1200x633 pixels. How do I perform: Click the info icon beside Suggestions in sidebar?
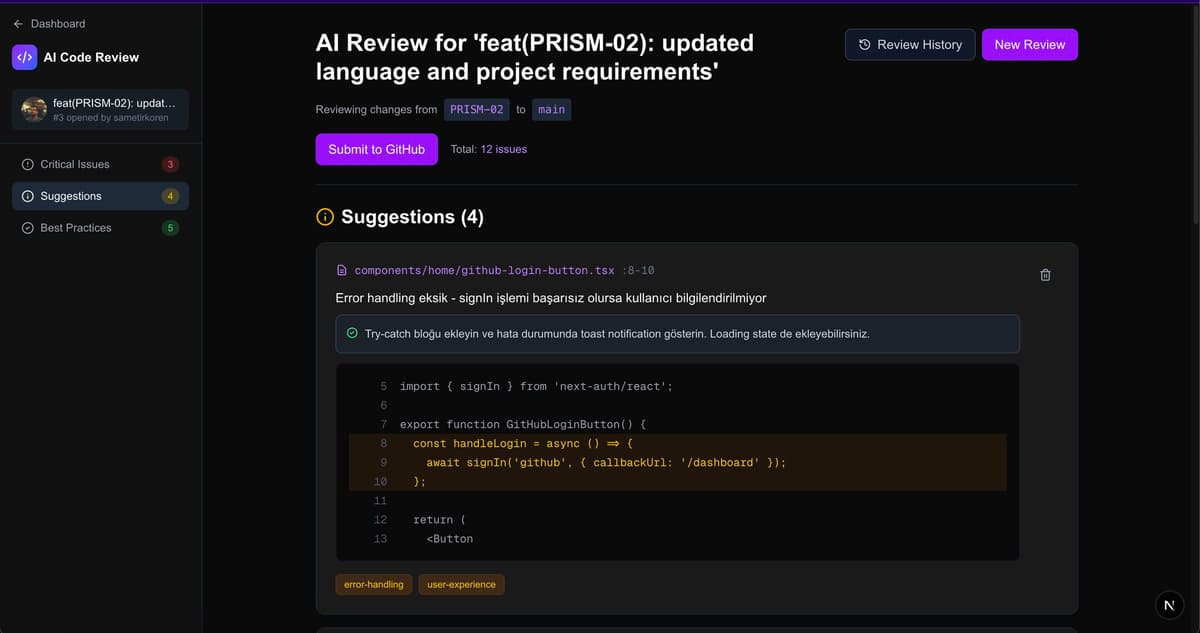pyautogui.click(x=27, y=196)
